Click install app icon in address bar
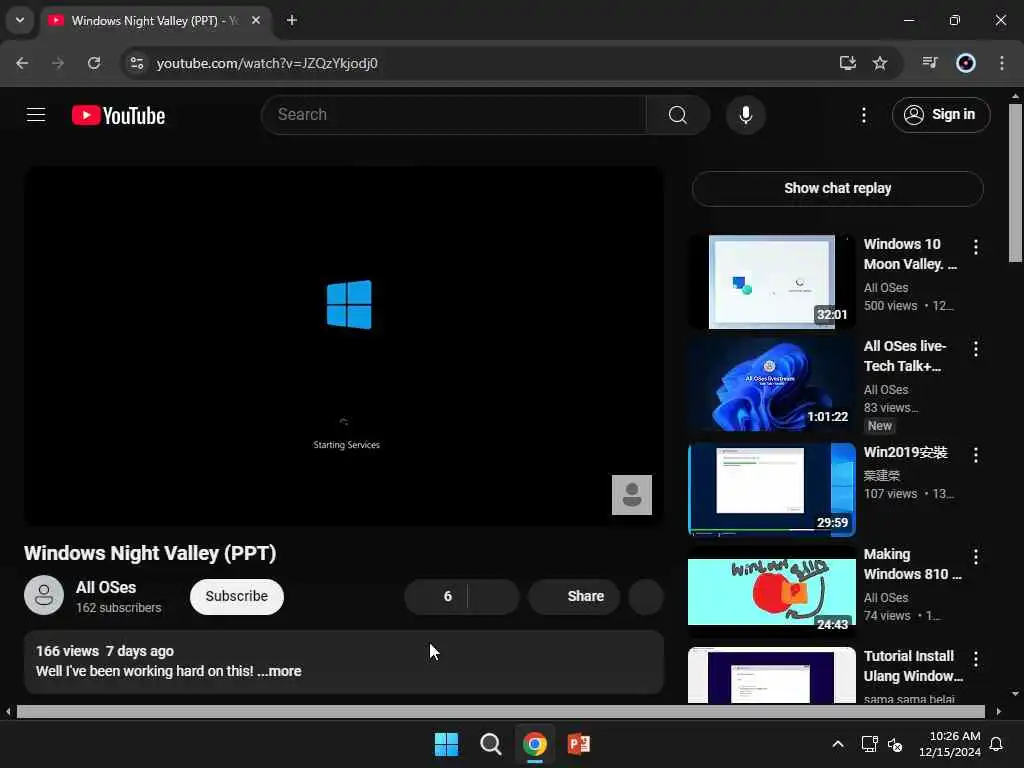Image resolution: width=1024 pixels, height=768 pixels. click(847, 63)
